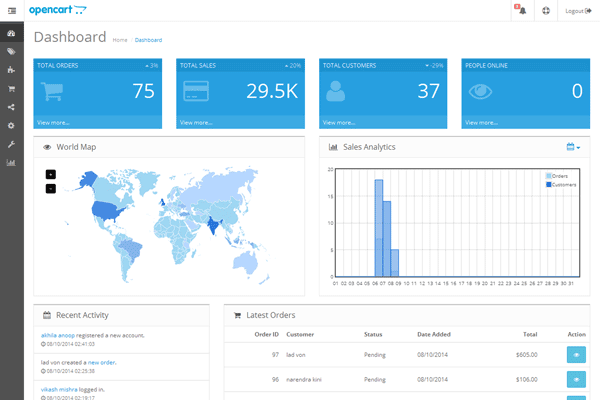The width and height of the screenshot is (600, 400).
Task: Zoom in on the World Map
Action: coord(51,174)
